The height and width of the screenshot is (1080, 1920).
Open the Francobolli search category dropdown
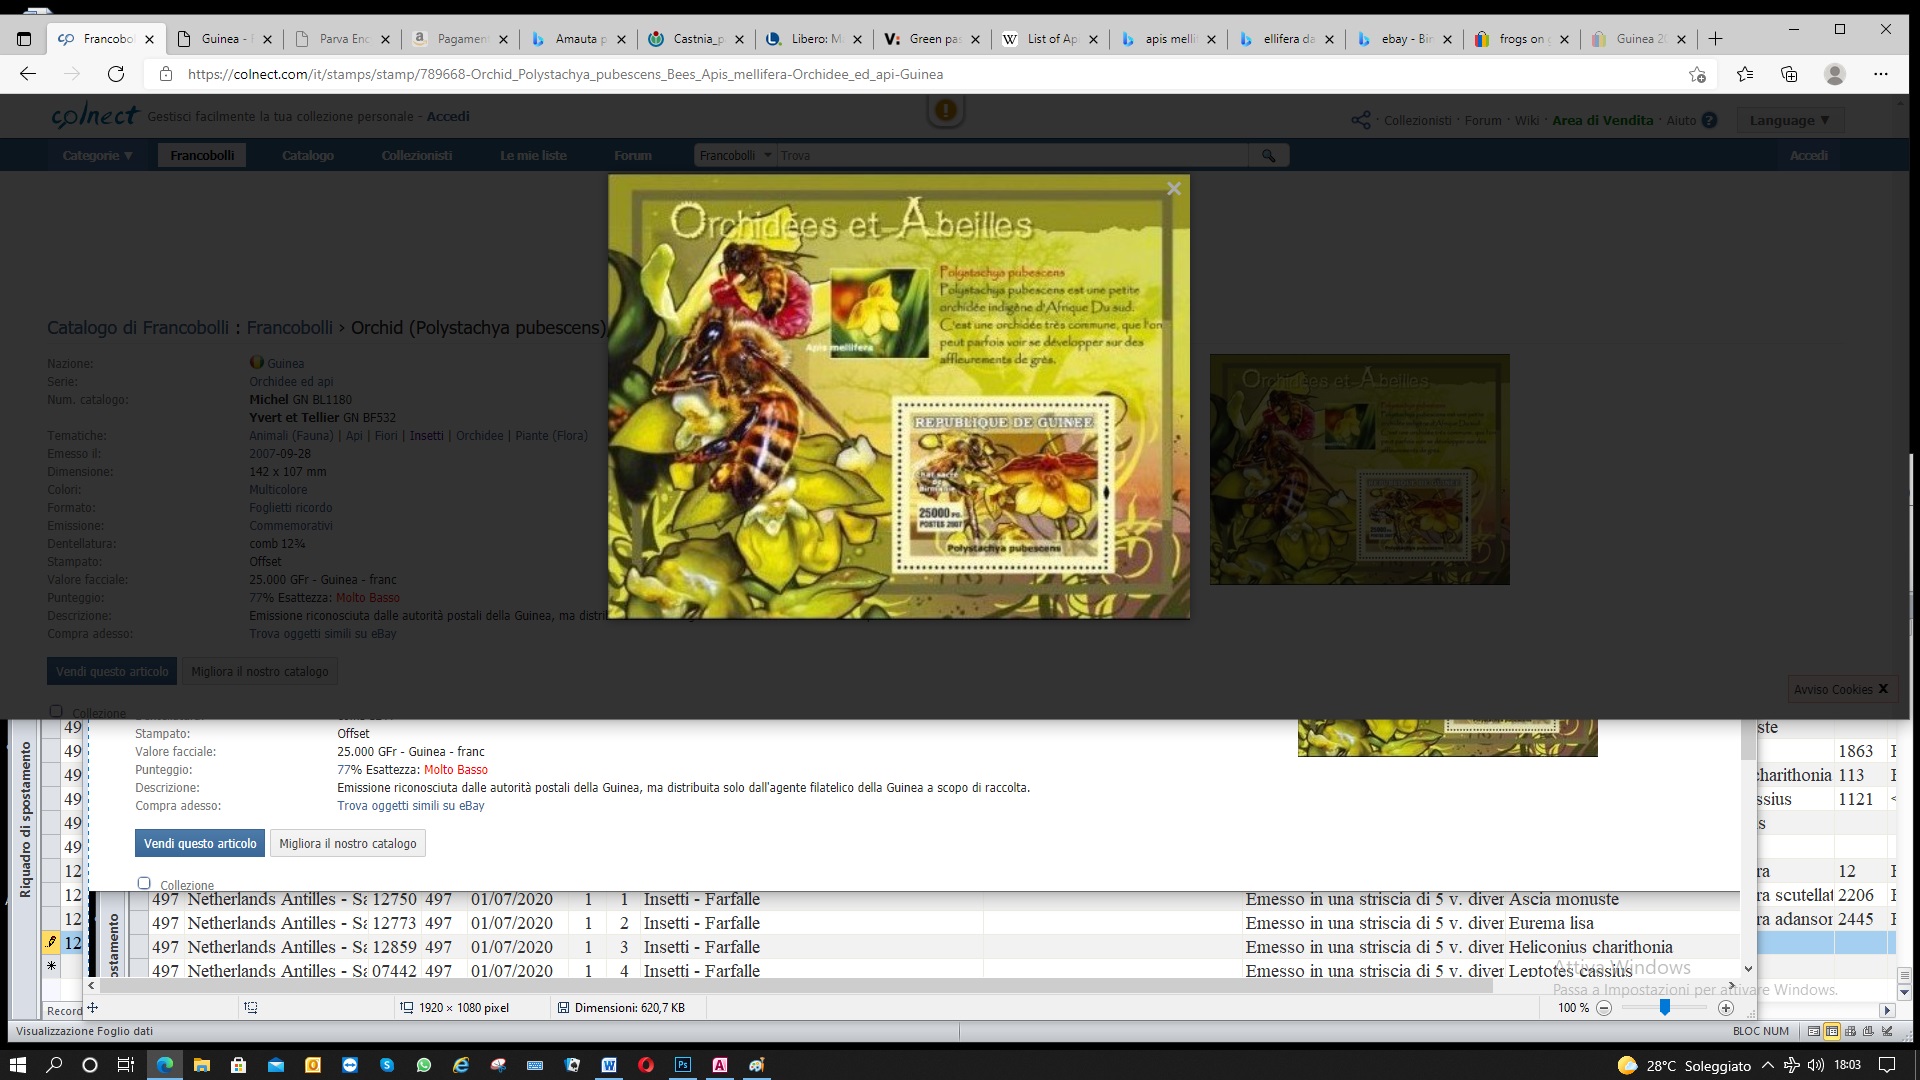pos(735,156)
